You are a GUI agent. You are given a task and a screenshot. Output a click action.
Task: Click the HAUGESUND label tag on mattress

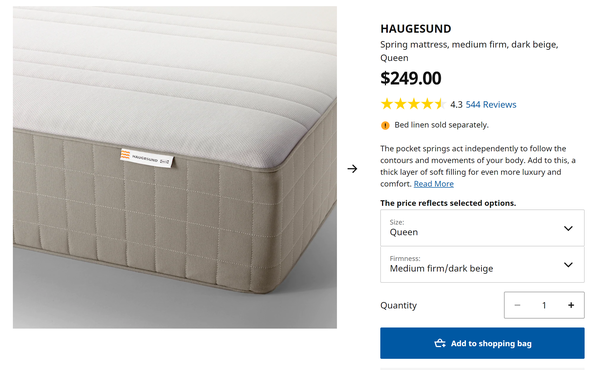147,158
